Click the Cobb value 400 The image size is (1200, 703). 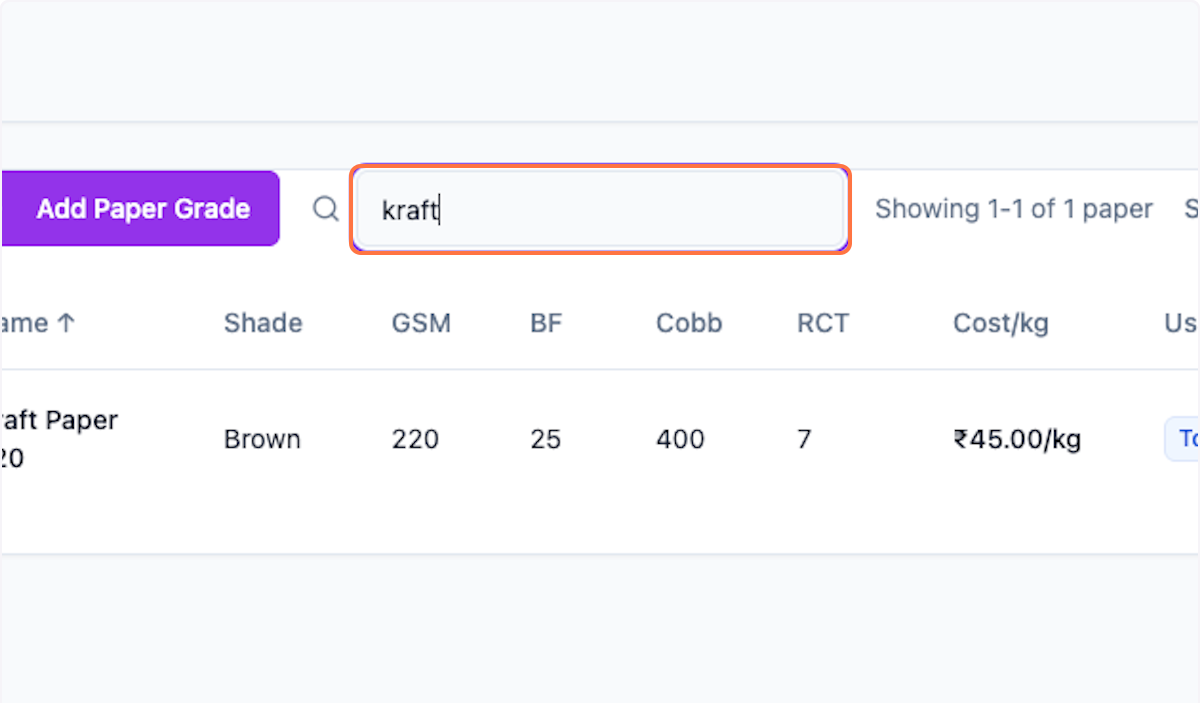(680, 439)
